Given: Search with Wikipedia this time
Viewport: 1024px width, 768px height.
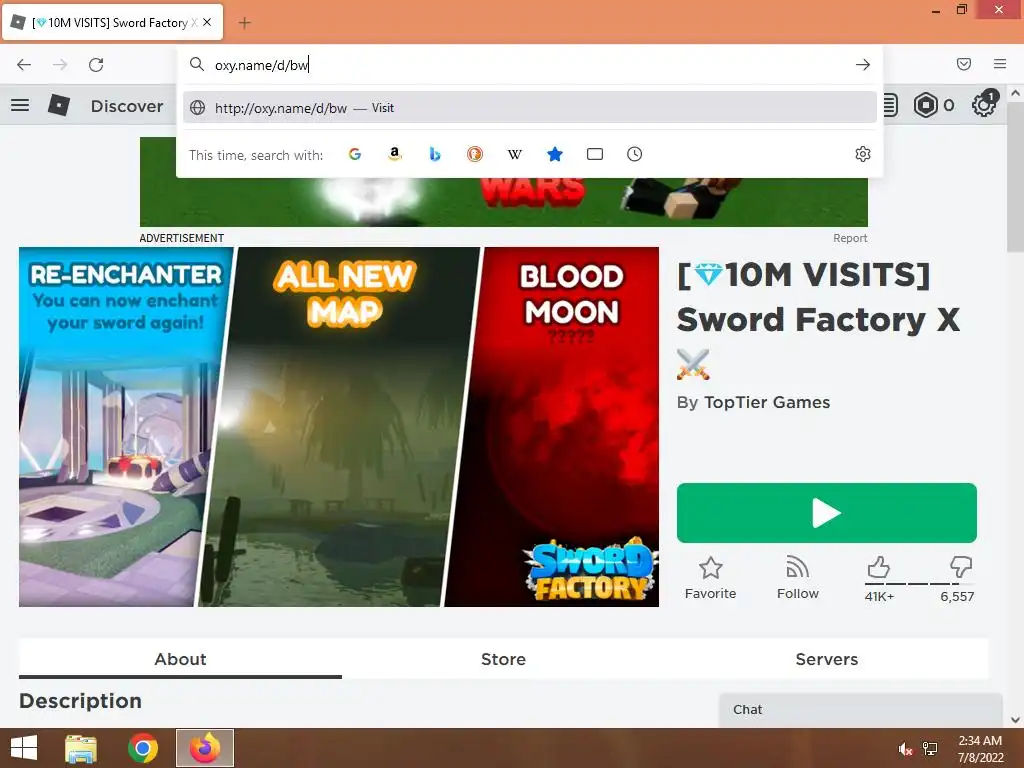Looking at the screenshot, I should [515, 154].
